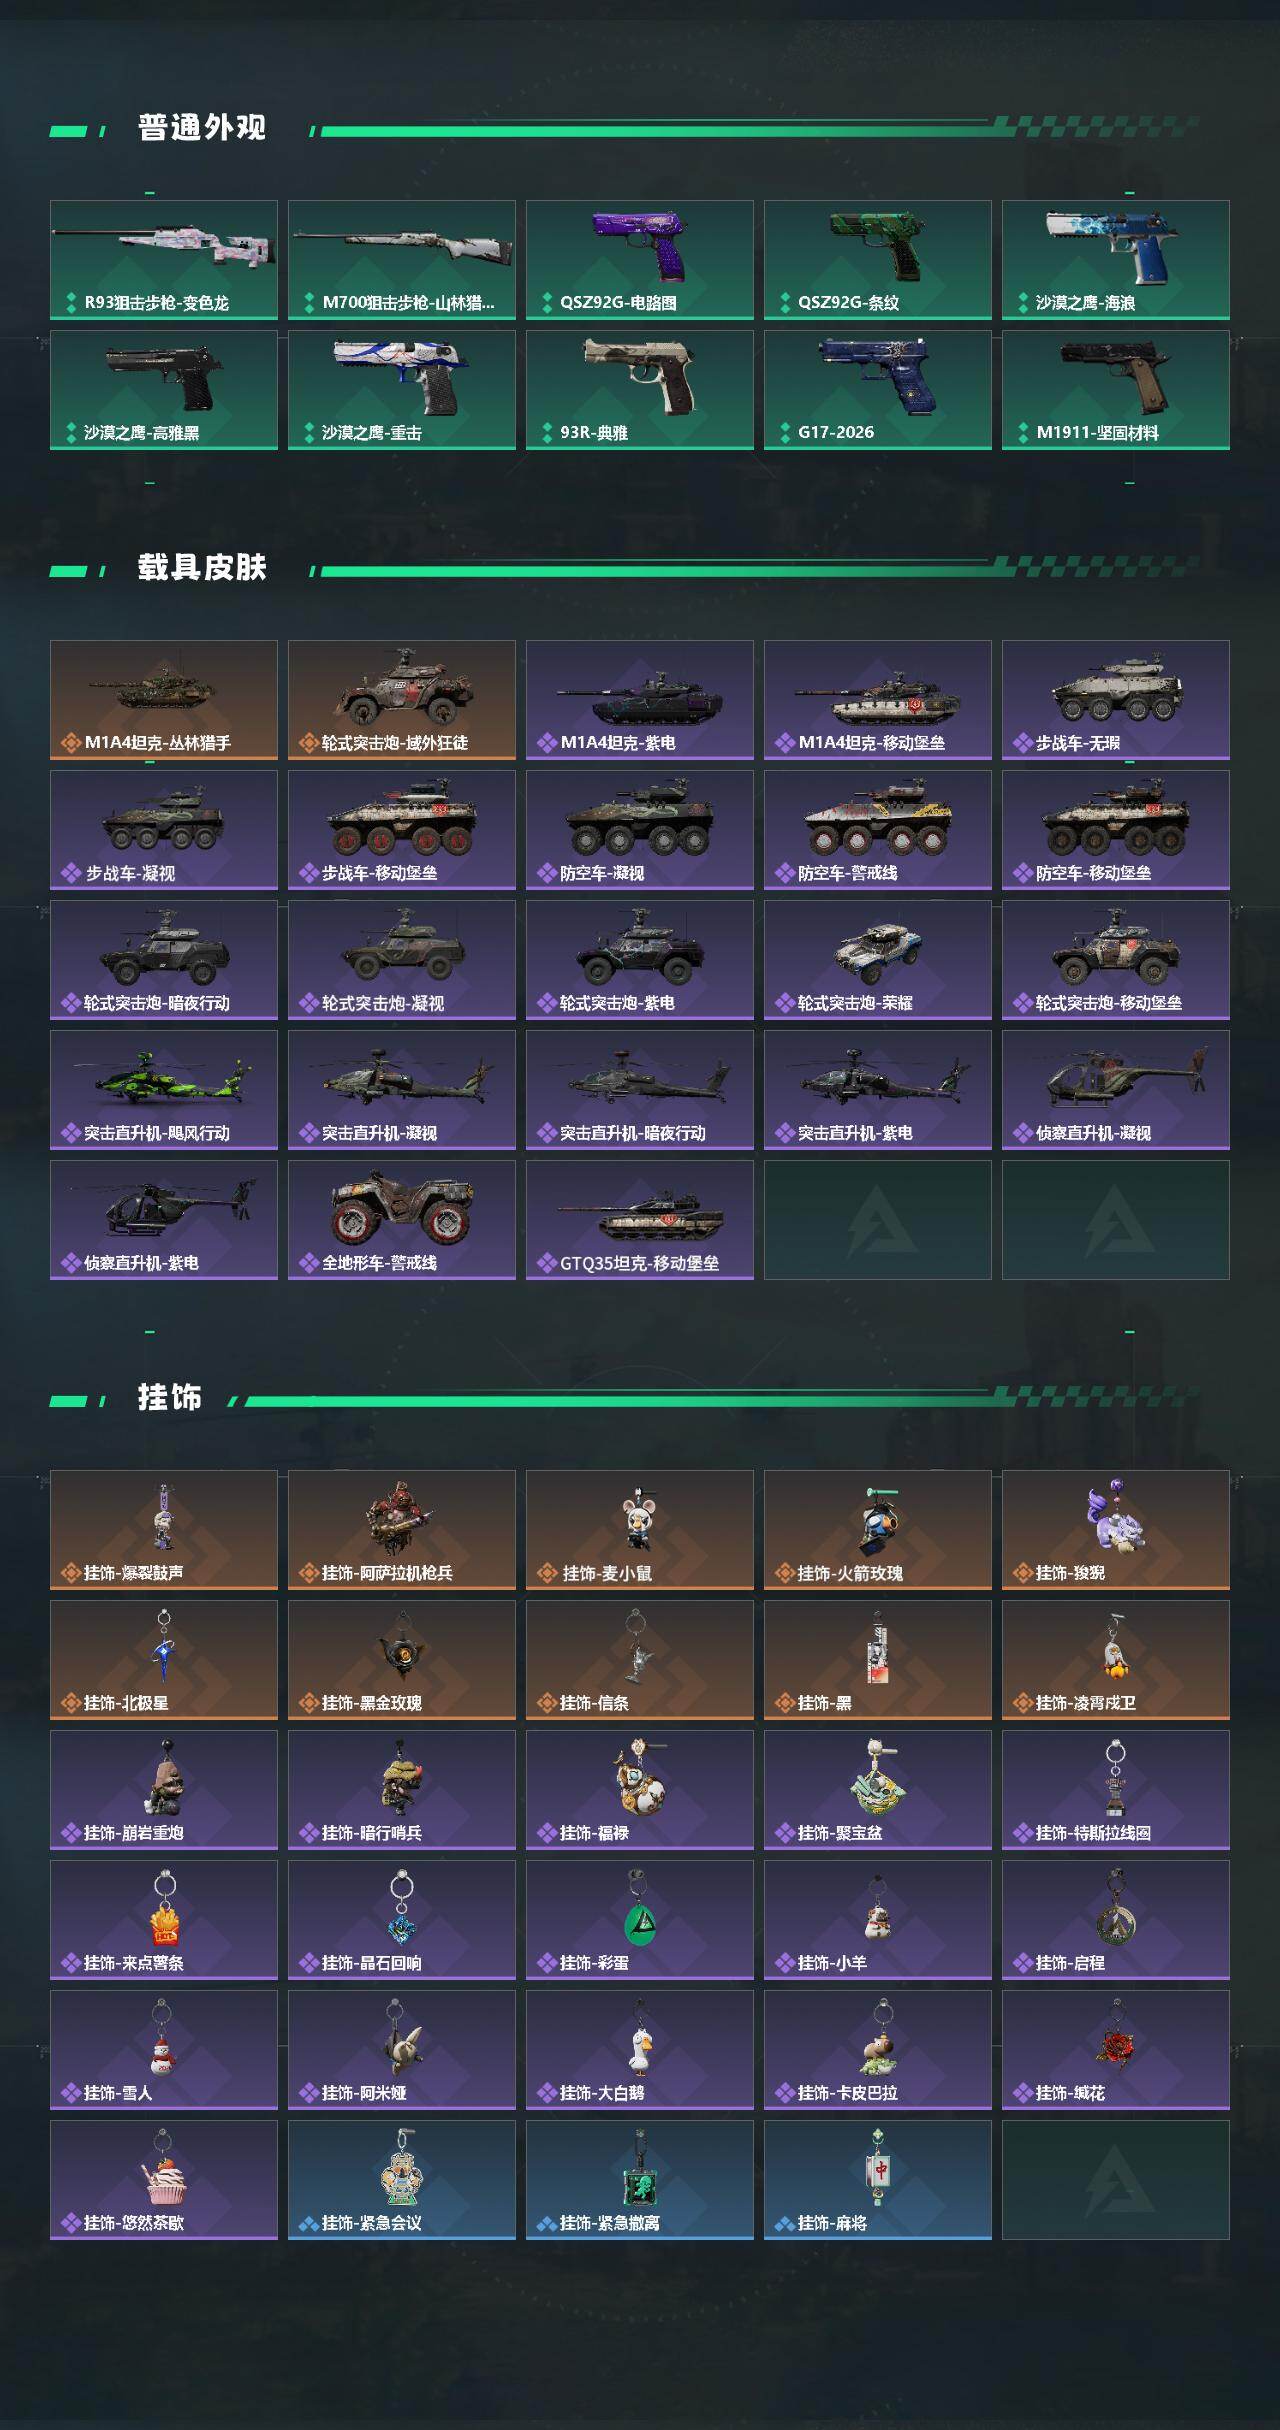Select the 侦察直升机-紫电 scout helicopter skin
The height and width of the screenshot is (2430, 1280).
click(x=164, y=1220)
